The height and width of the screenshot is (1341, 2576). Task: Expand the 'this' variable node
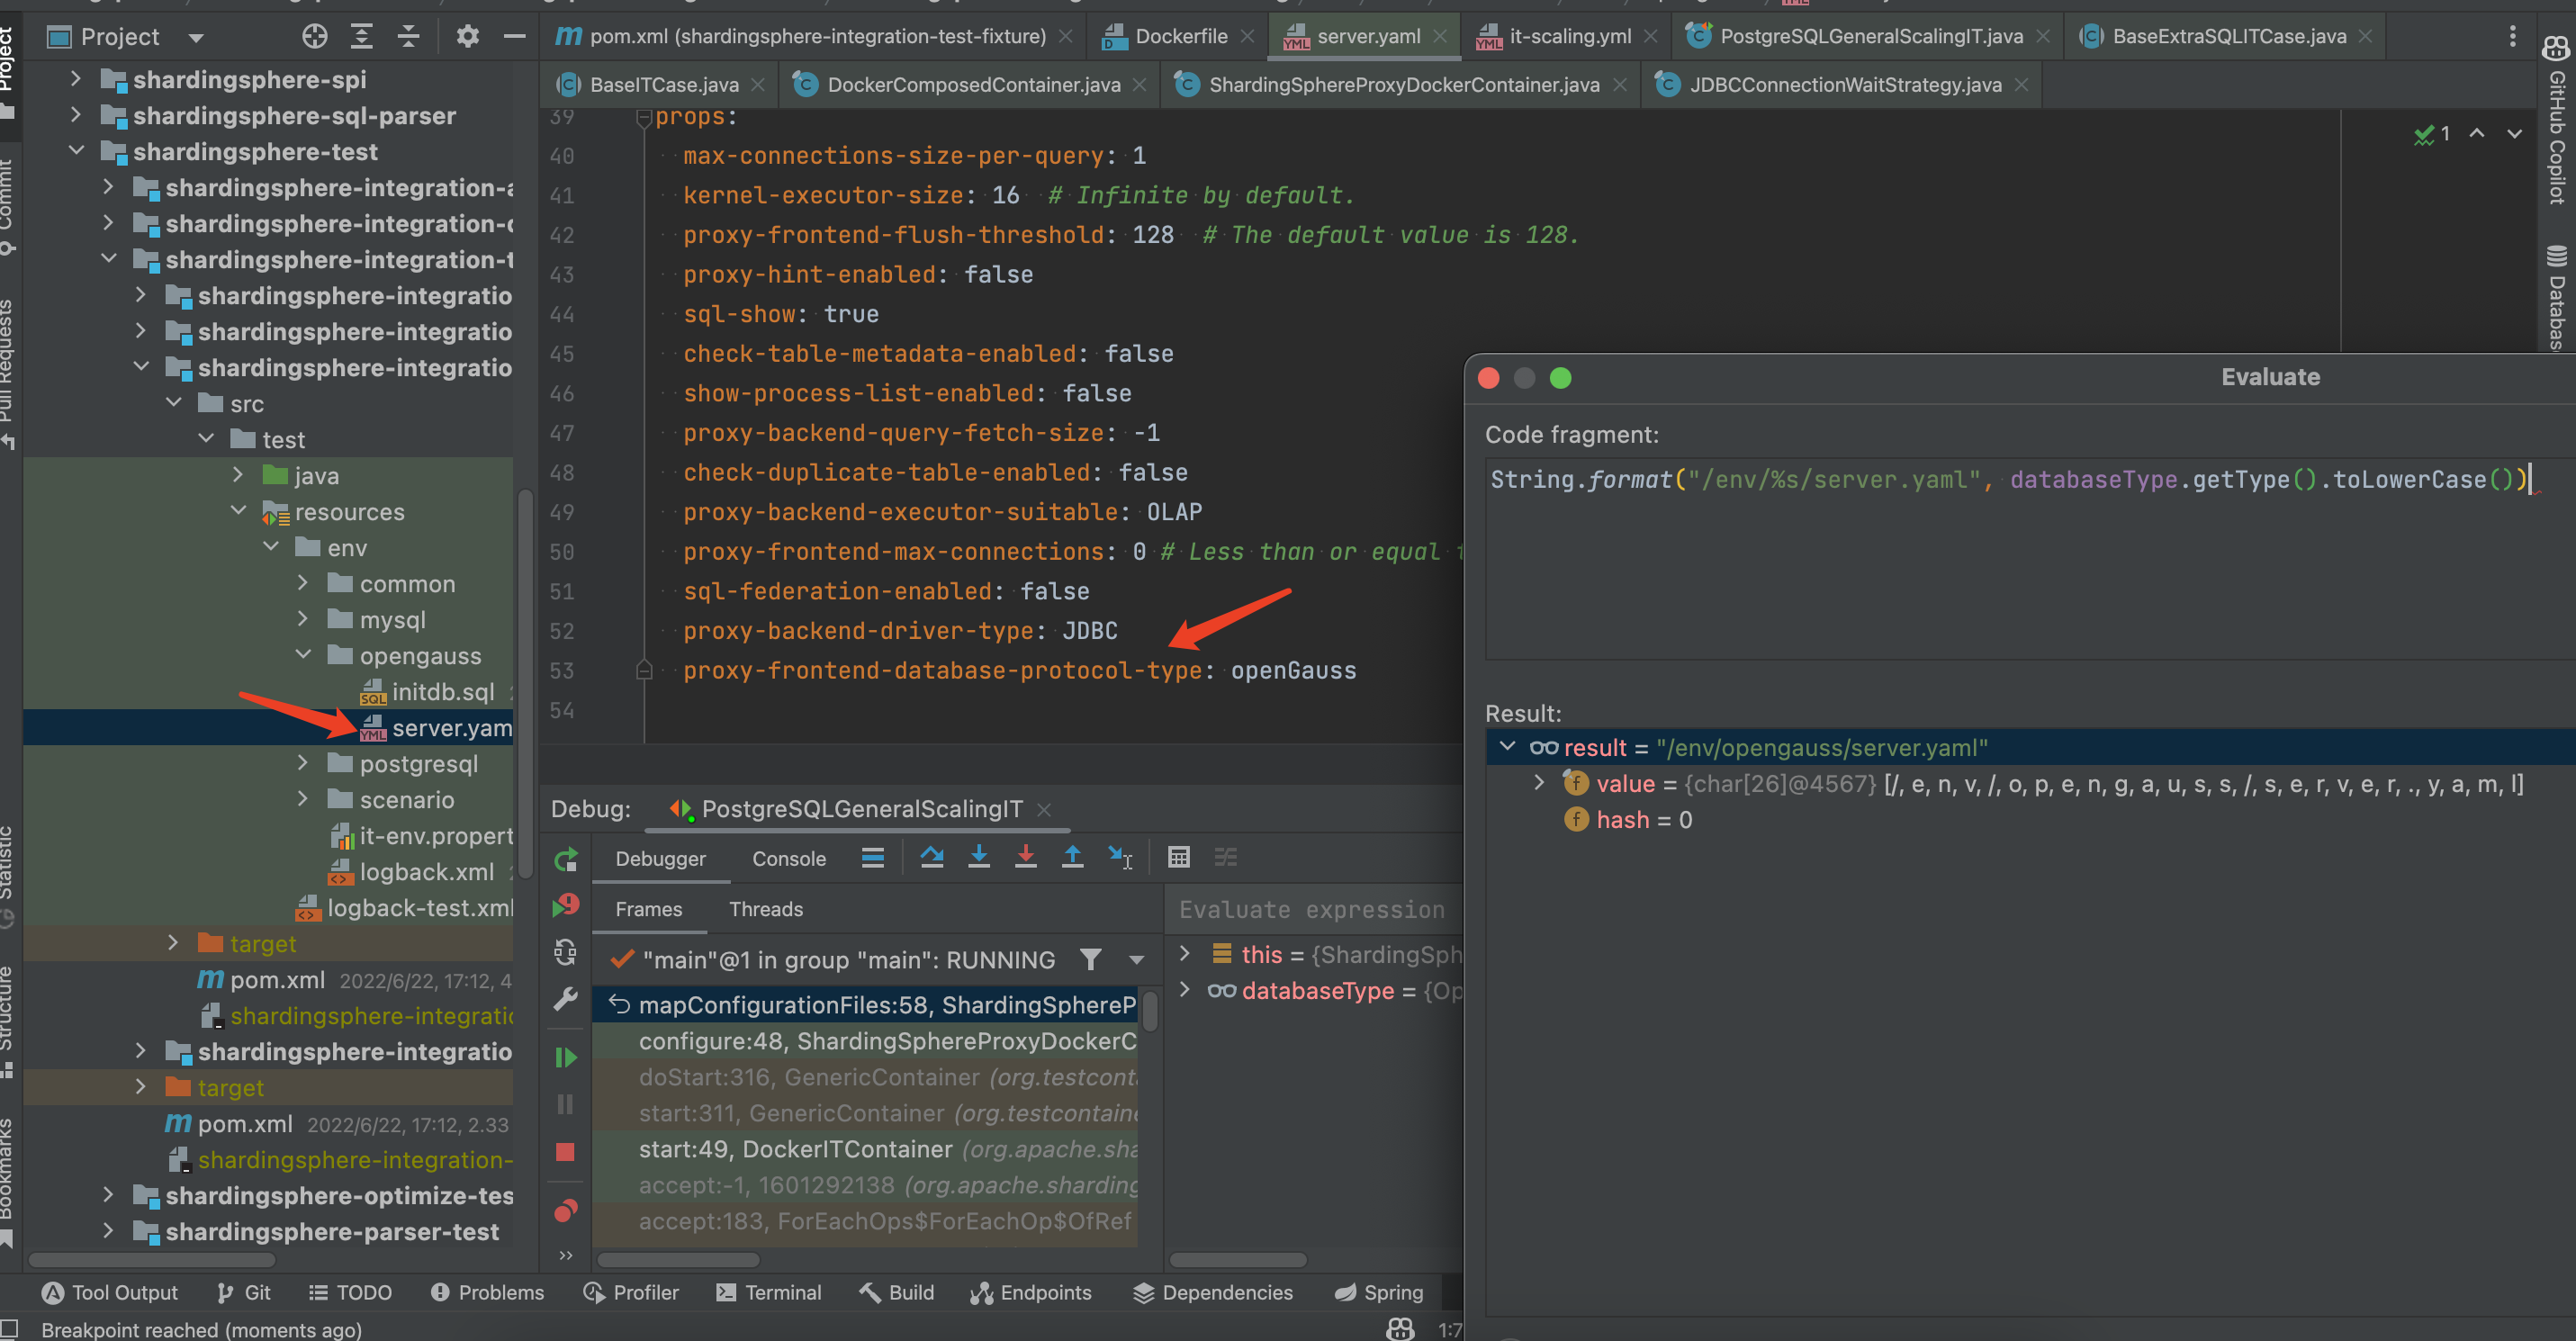click(x=1186, y=954)
